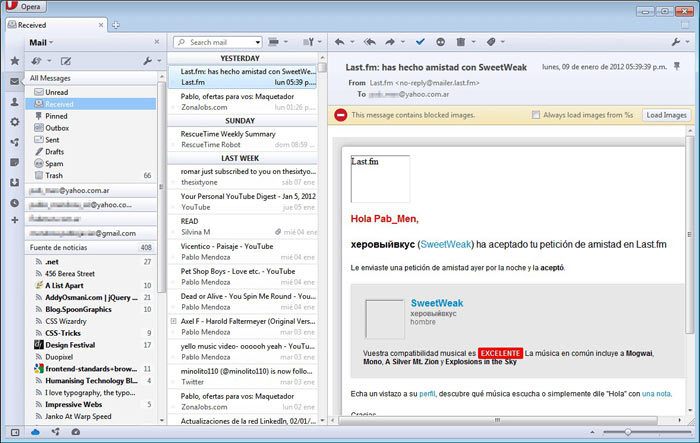Open Mail panel title dropdown

click(41, 42)
